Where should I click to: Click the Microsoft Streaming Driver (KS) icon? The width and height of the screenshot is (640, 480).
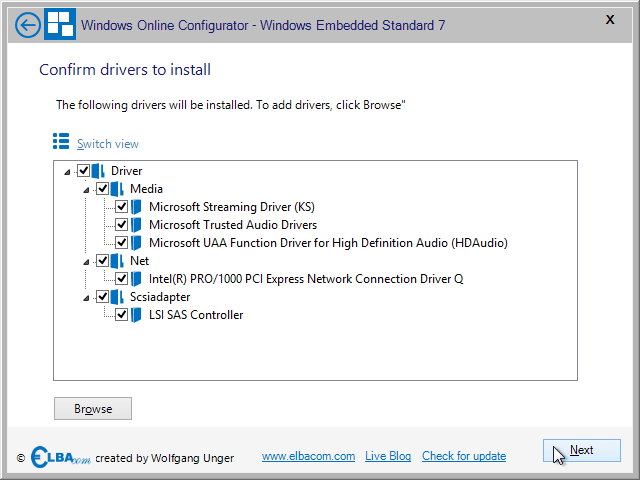136,207
